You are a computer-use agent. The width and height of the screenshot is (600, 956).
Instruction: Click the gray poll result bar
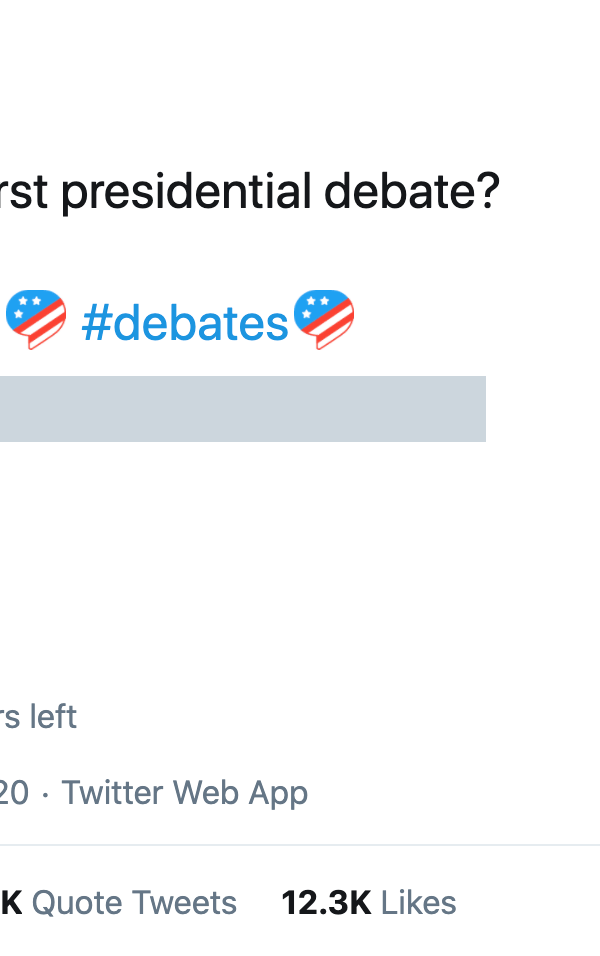[x=242, y=409]
